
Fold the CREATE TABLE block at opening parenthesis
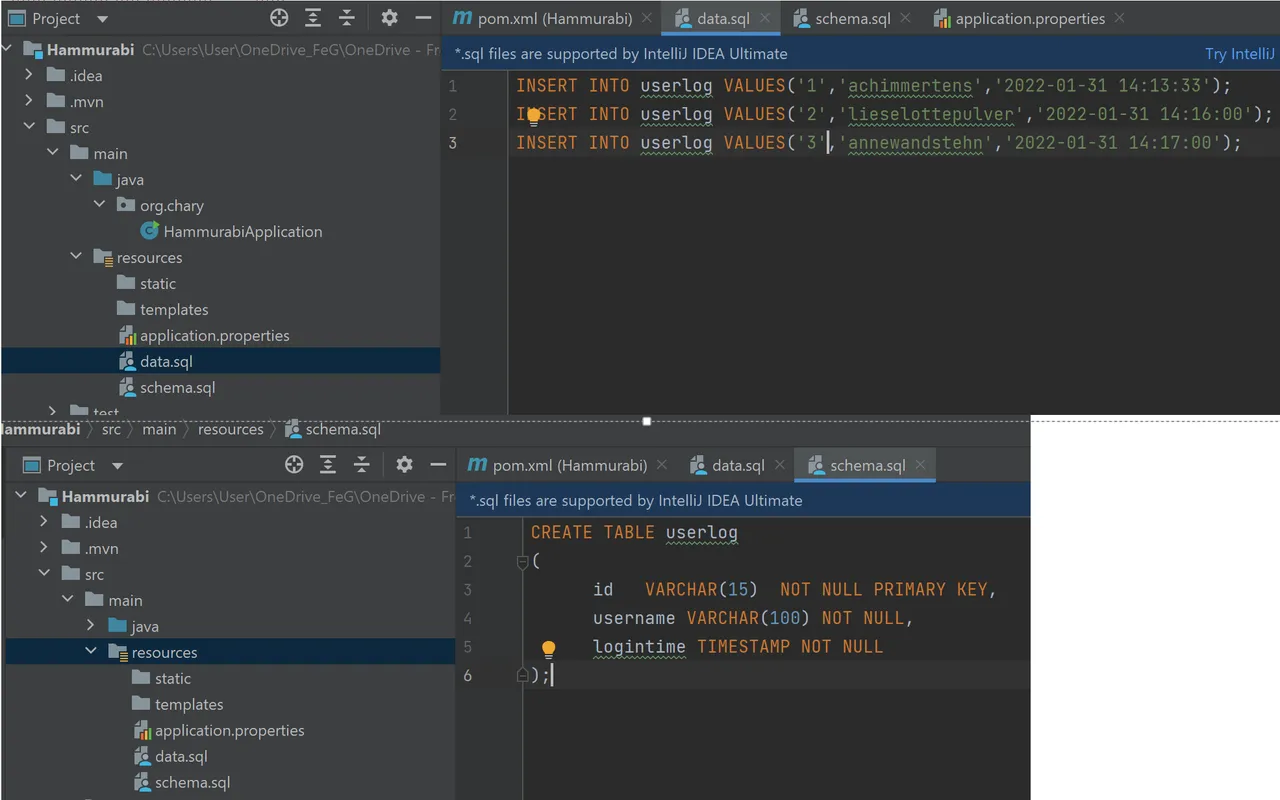click(522, 562)
